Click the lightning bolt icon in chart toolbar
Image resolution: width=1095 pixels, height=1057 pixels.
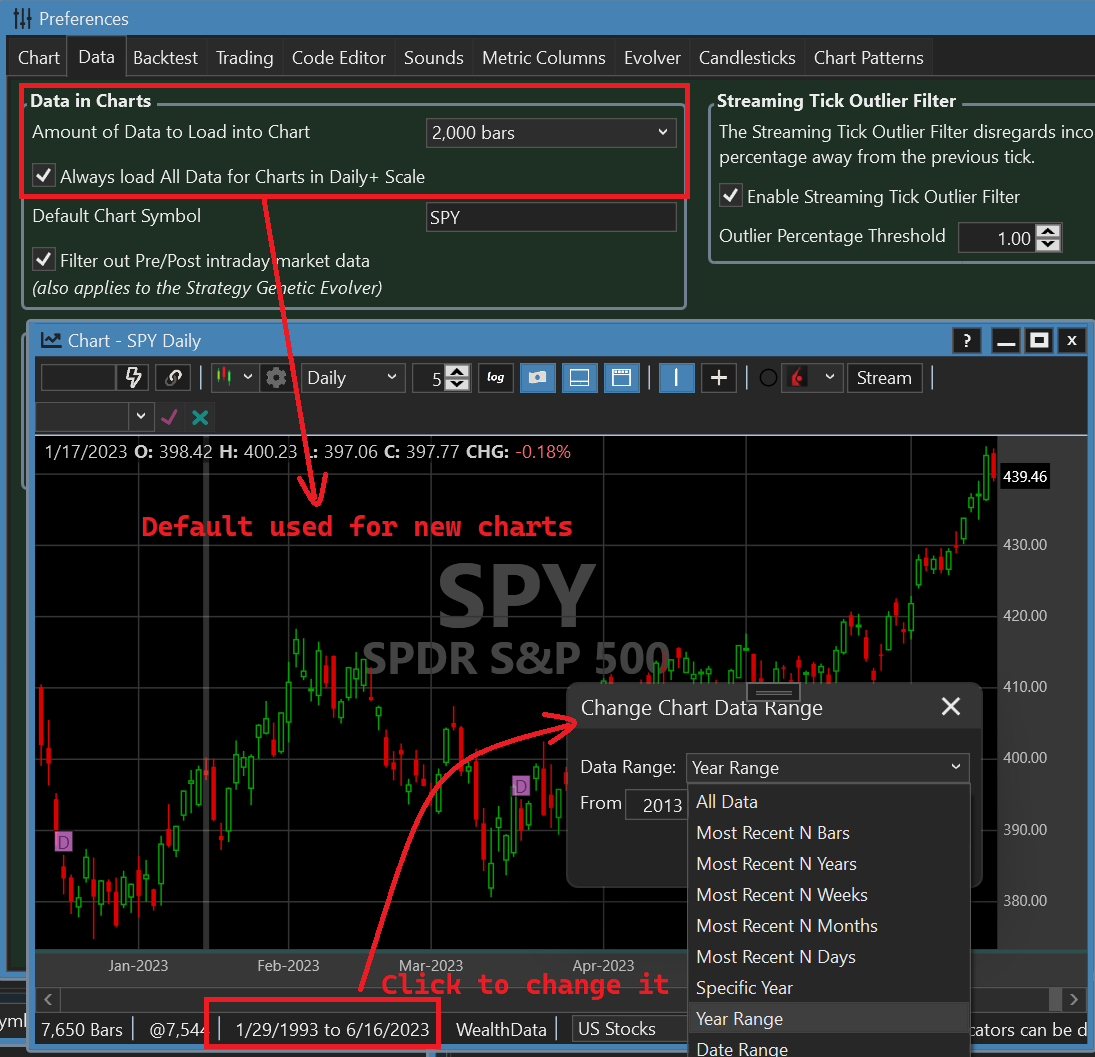click(132, 378)
